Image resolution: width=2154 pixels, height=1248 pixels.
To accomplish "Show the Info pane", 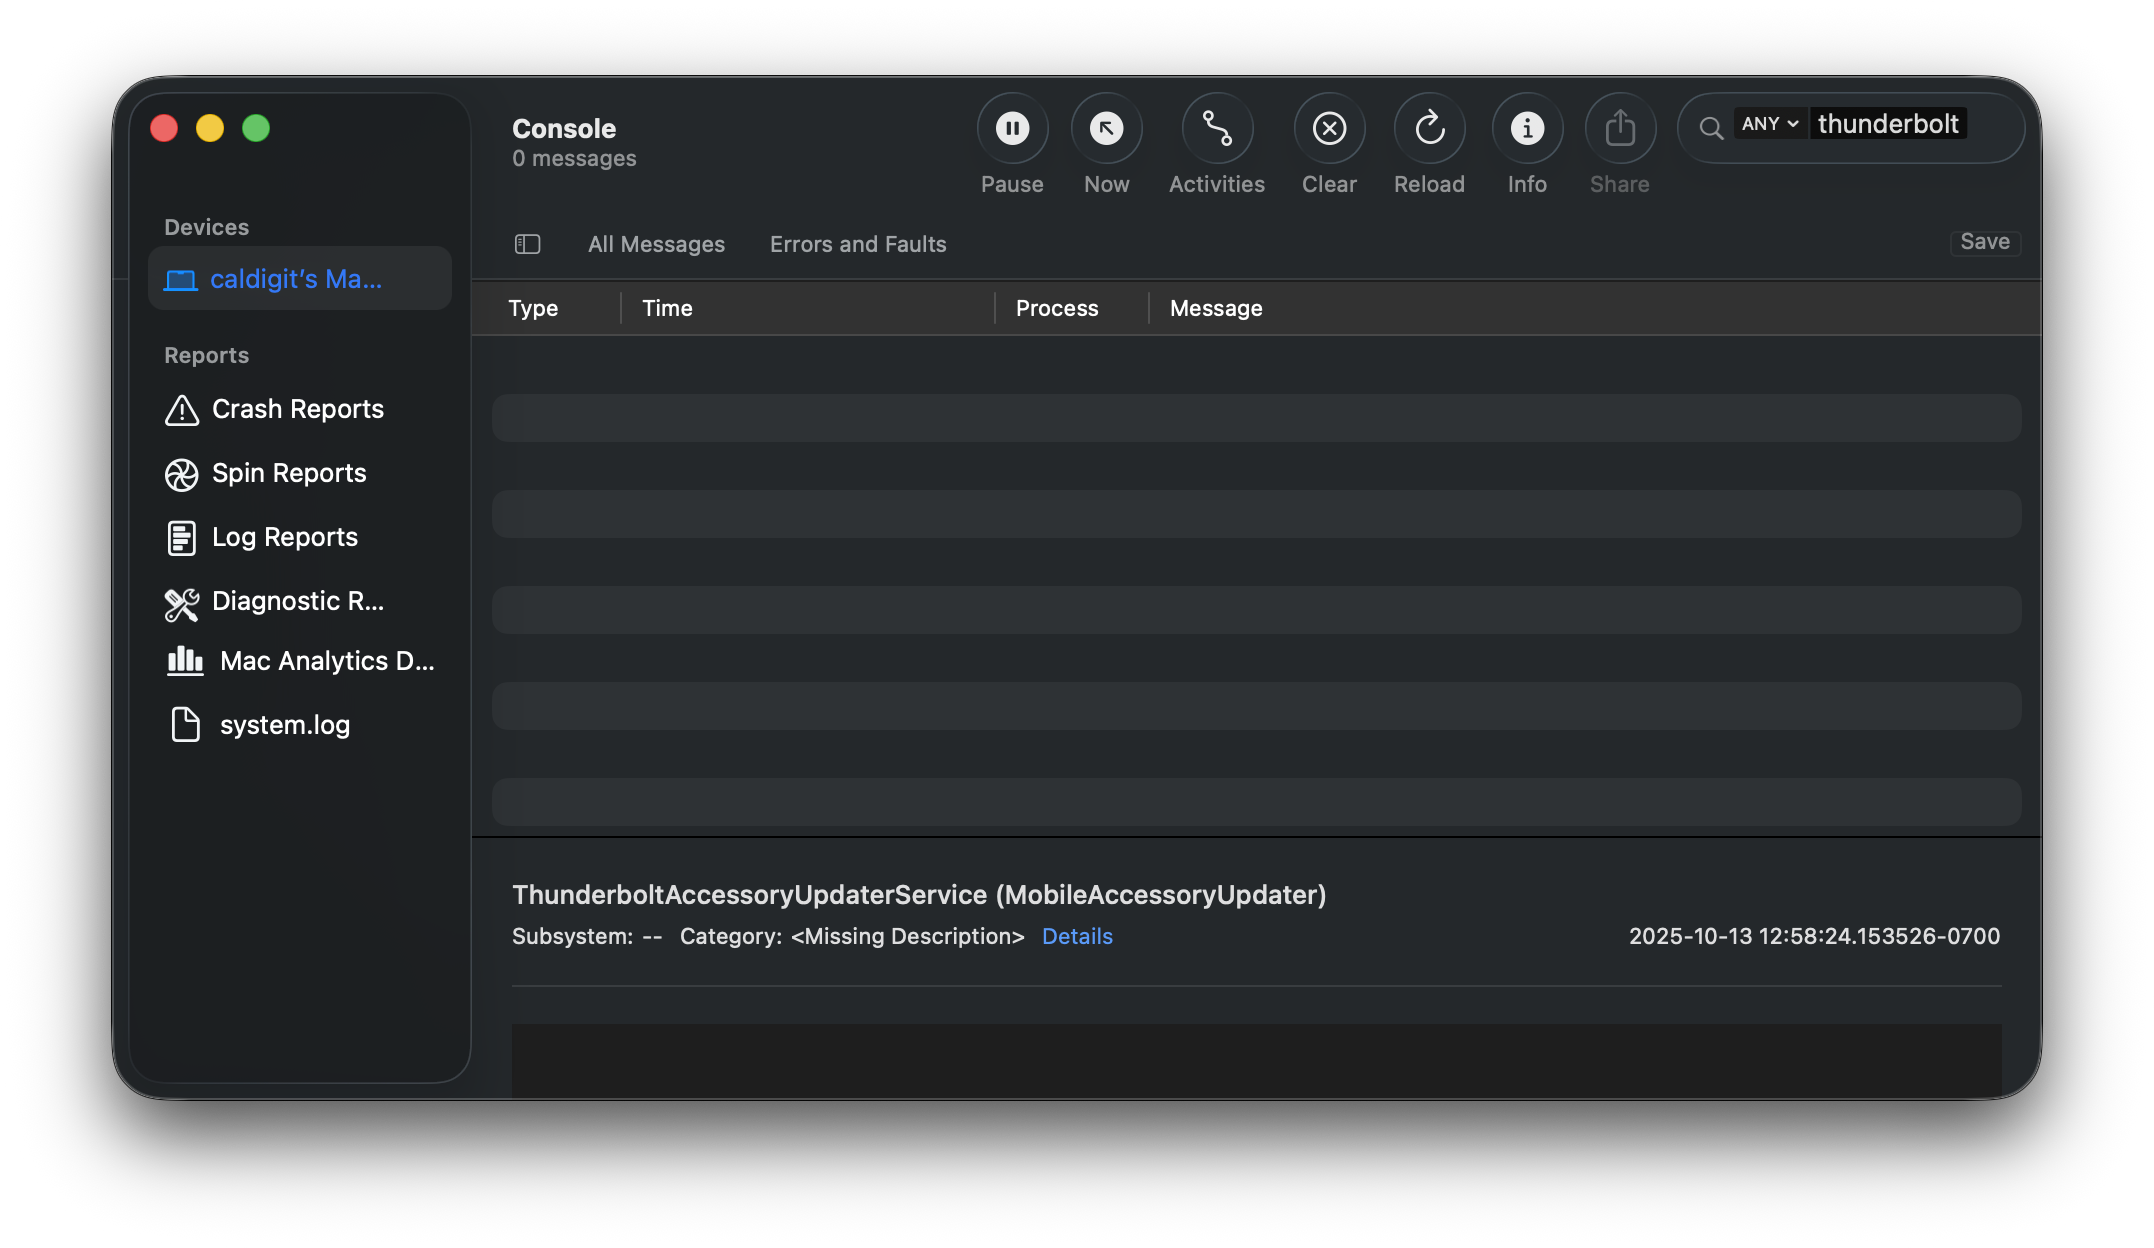I will (x=1527, y=128).
